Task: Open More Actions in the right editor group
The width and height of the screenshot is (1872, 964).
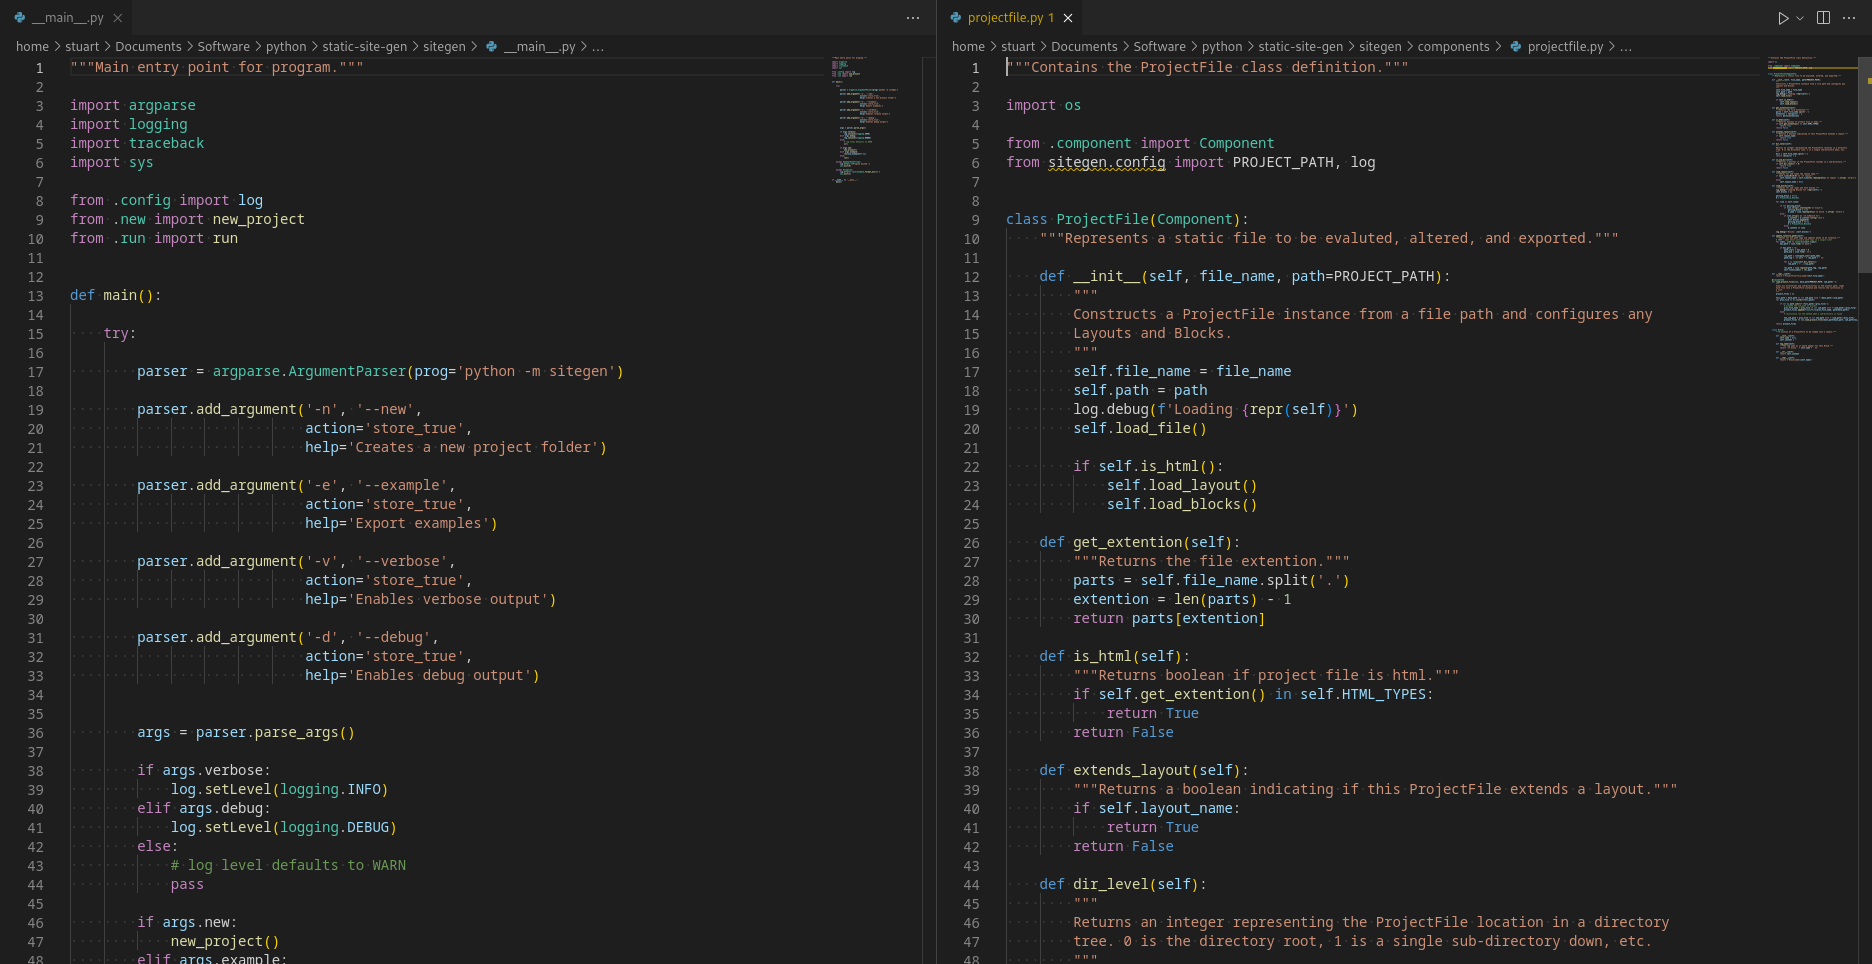Action: coord(1849,18)
